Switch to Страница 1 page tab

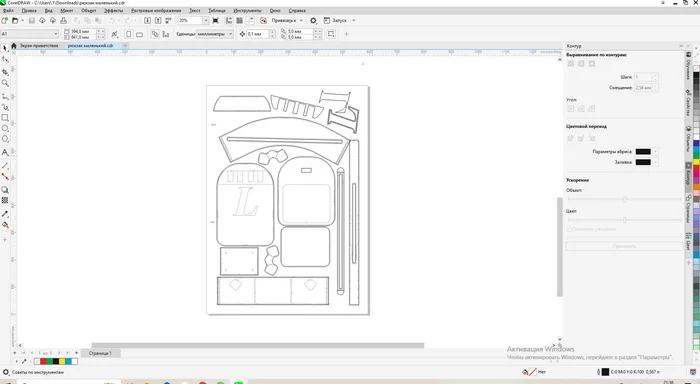100,353
